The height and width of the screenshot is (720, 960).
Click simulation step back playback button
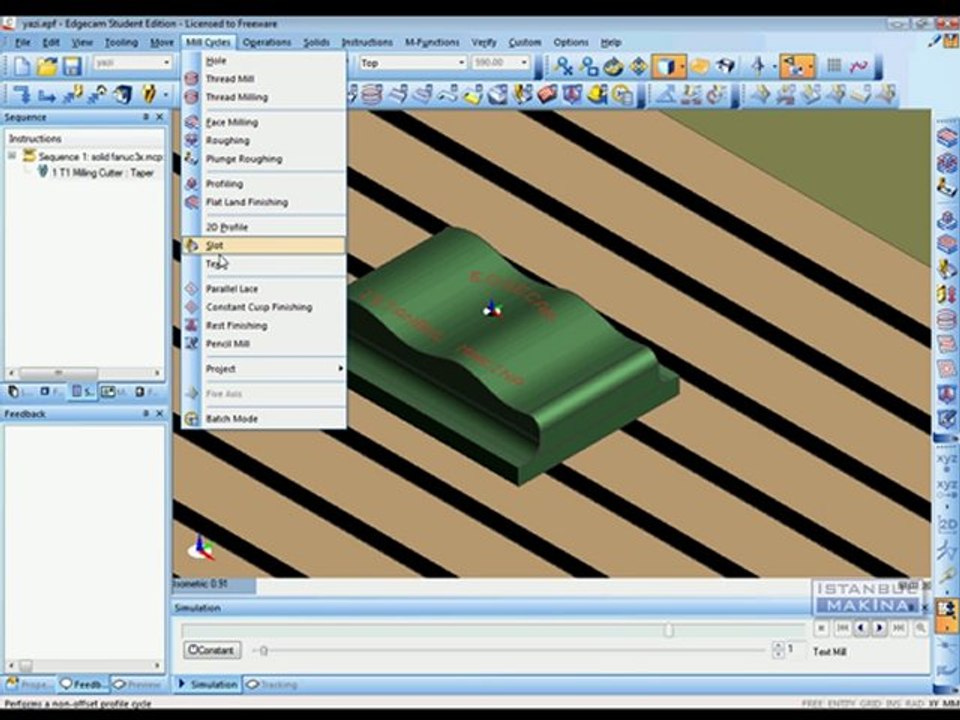click(x=862, y=628)
